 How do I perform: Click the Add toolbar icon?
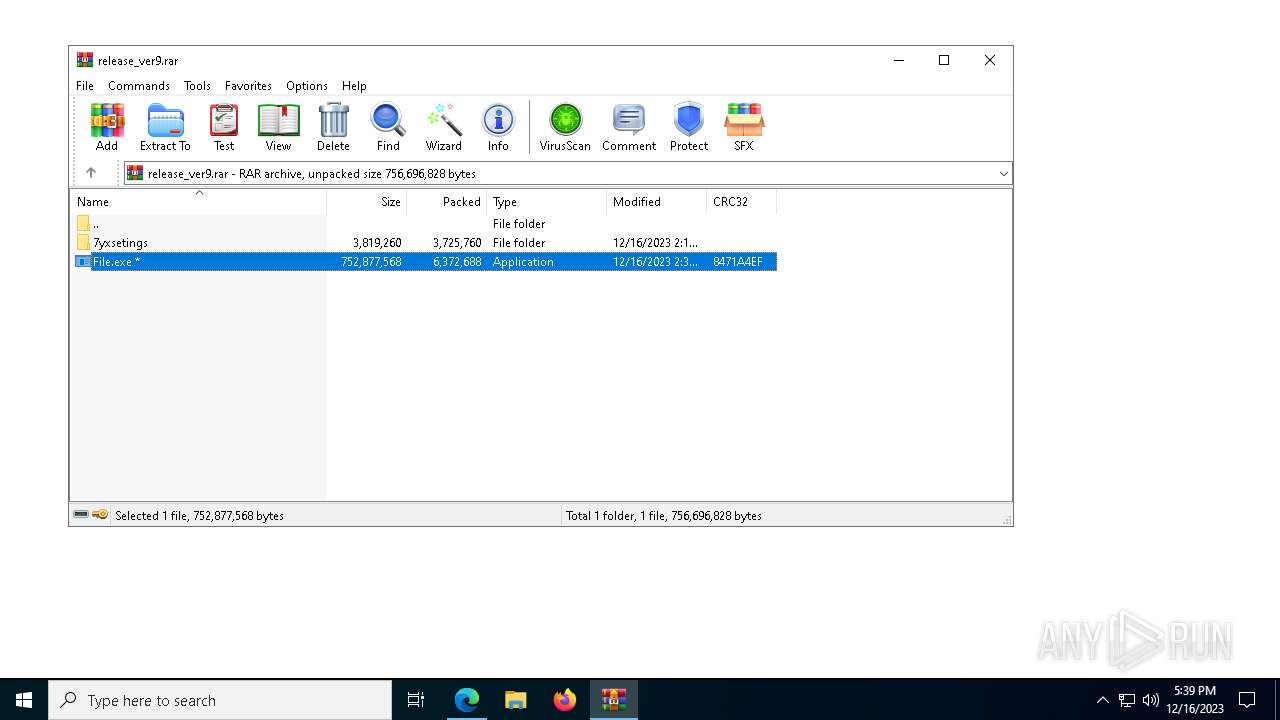coord(107,126)
